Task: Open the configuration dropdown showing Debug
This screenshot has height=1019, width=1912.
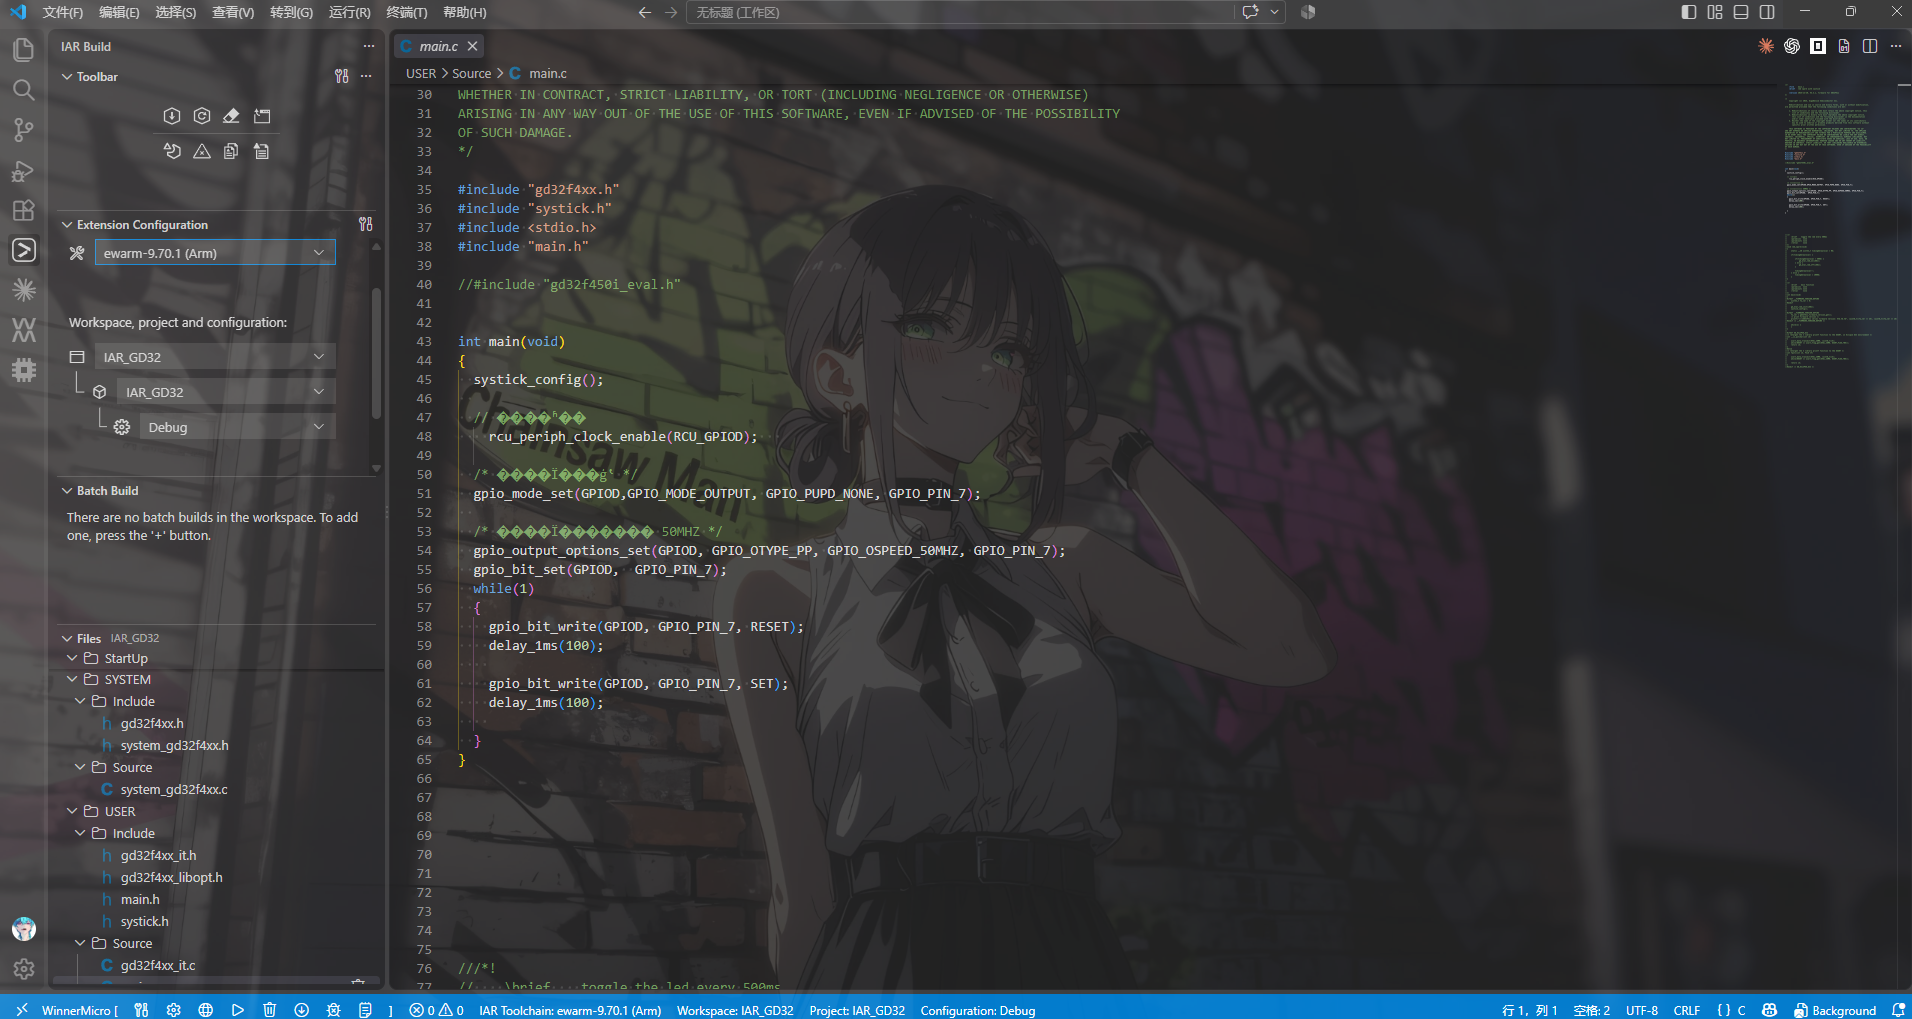Action: [x=237, y=427]
